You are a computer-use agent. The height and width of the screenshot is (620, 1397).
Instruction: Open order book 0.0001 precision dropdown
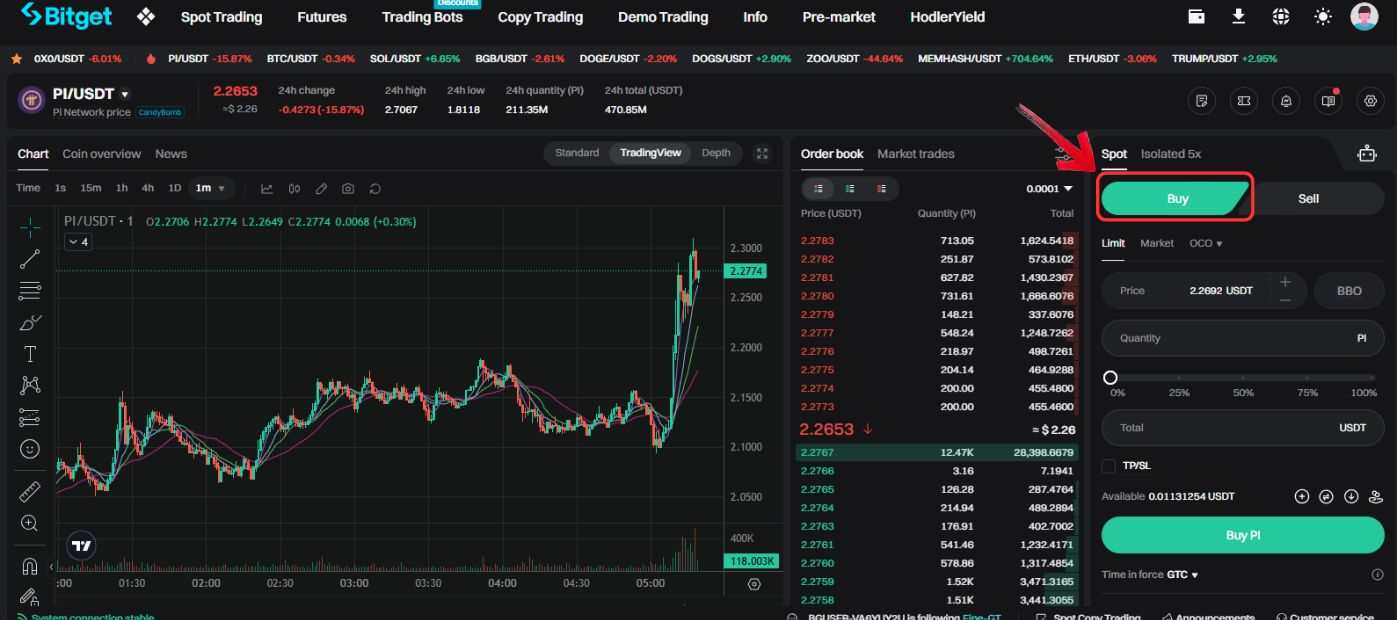(x=1049, y=188)
